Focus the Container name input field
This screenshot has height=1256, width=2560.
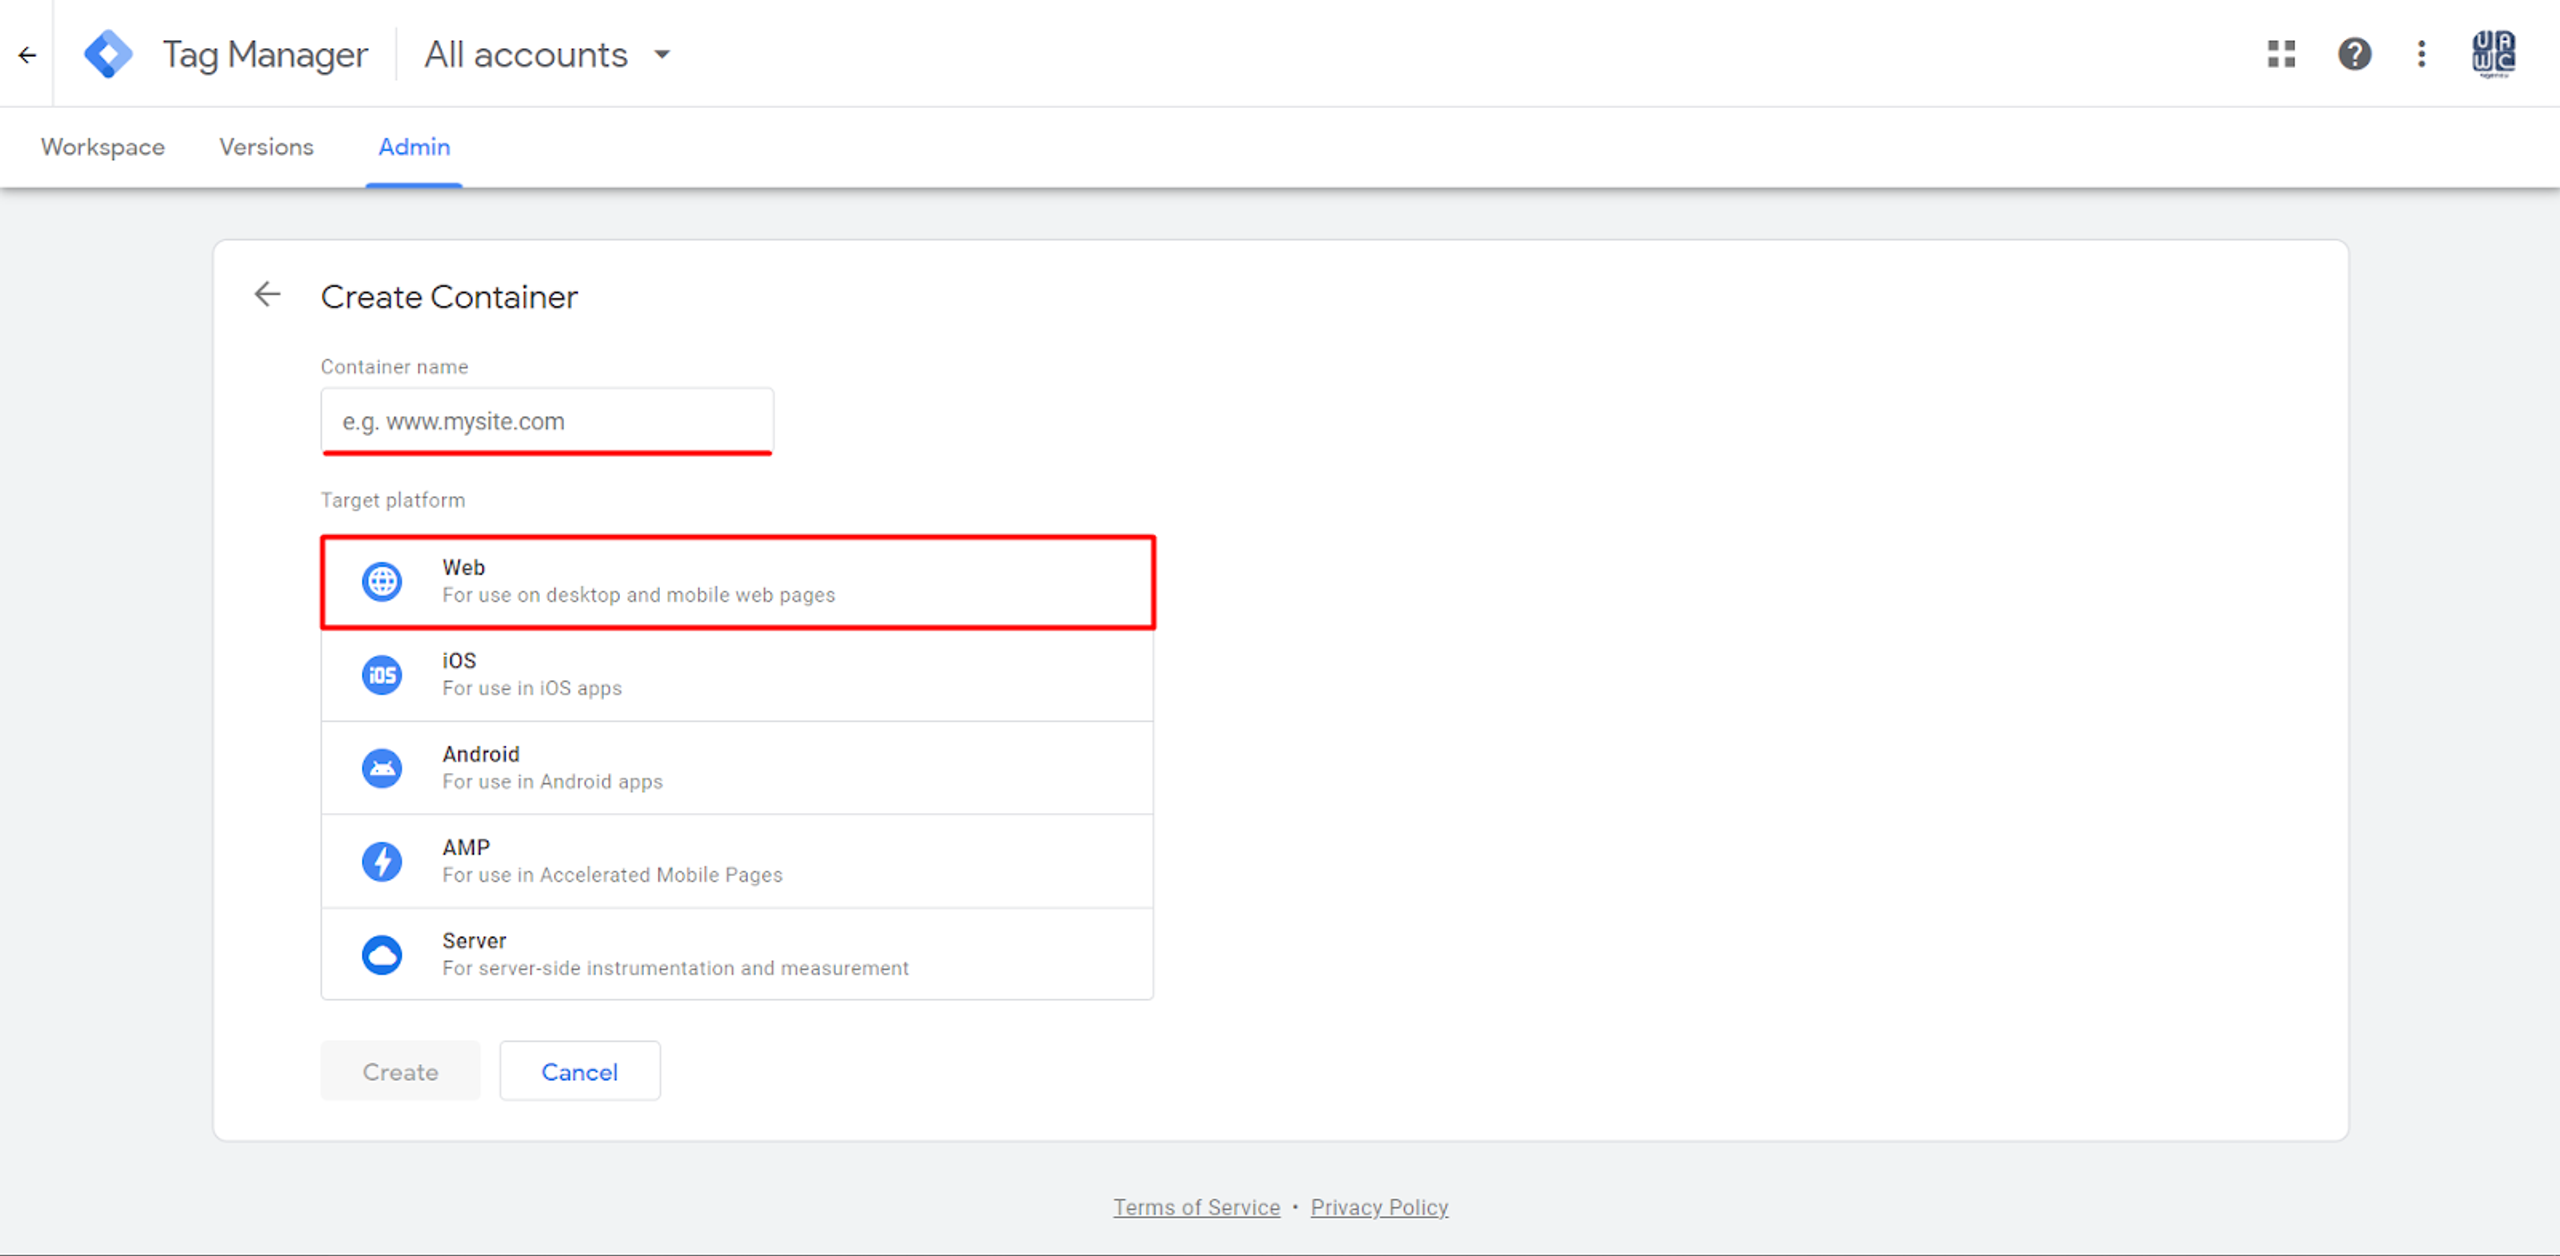(x=547, y=421)
